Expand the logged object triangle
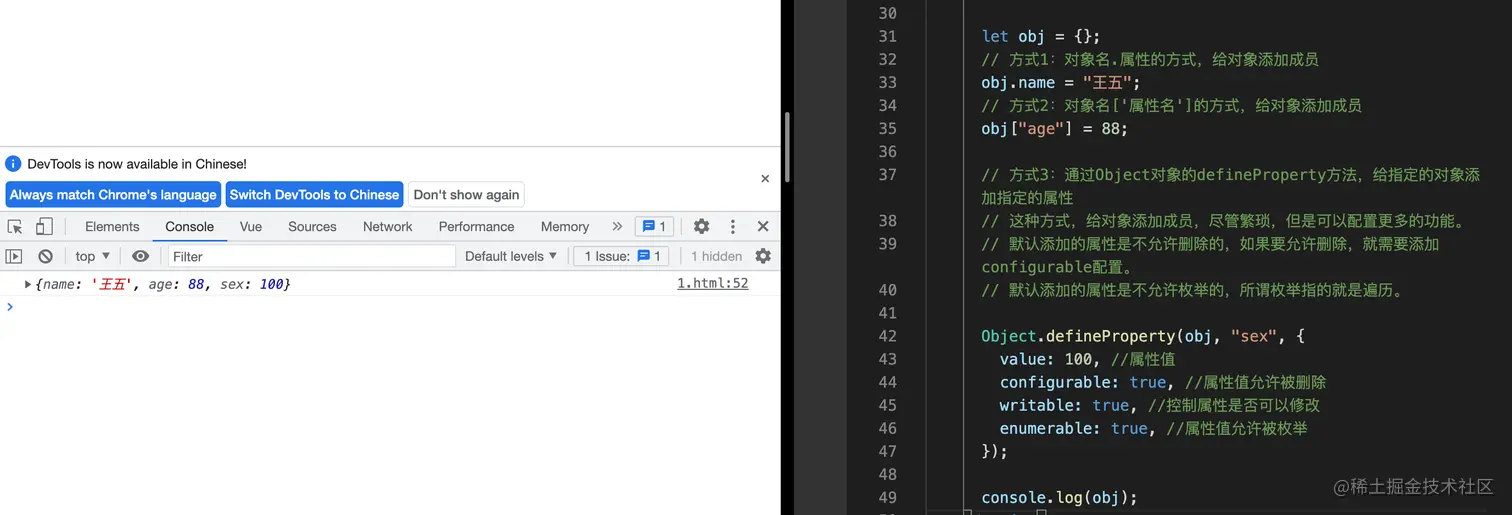 click(28, 285)
